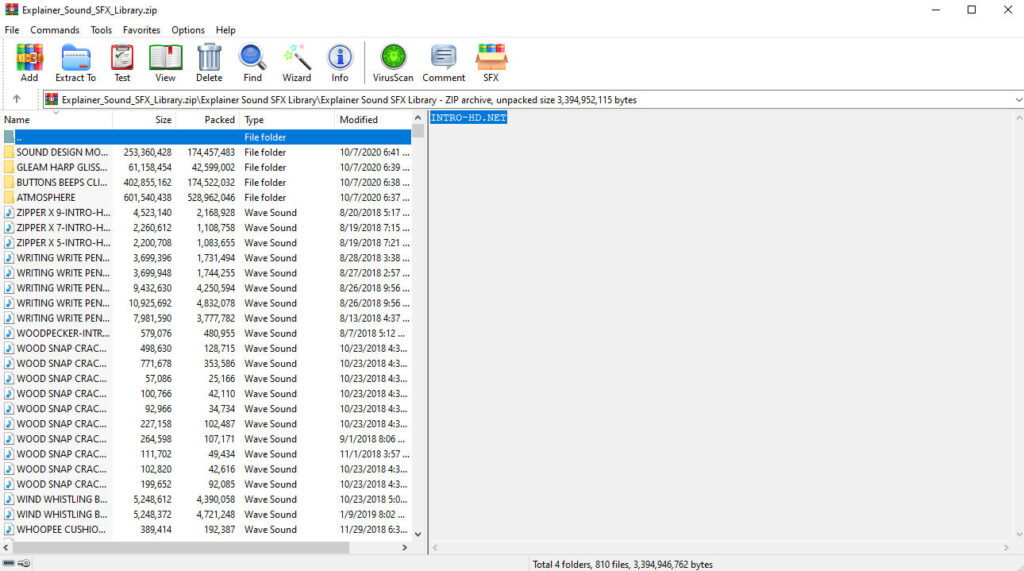Click the WOODPECKER-INTR... wave file icon
This screenshot has width=1024, height=571.
tap(8, 333)
